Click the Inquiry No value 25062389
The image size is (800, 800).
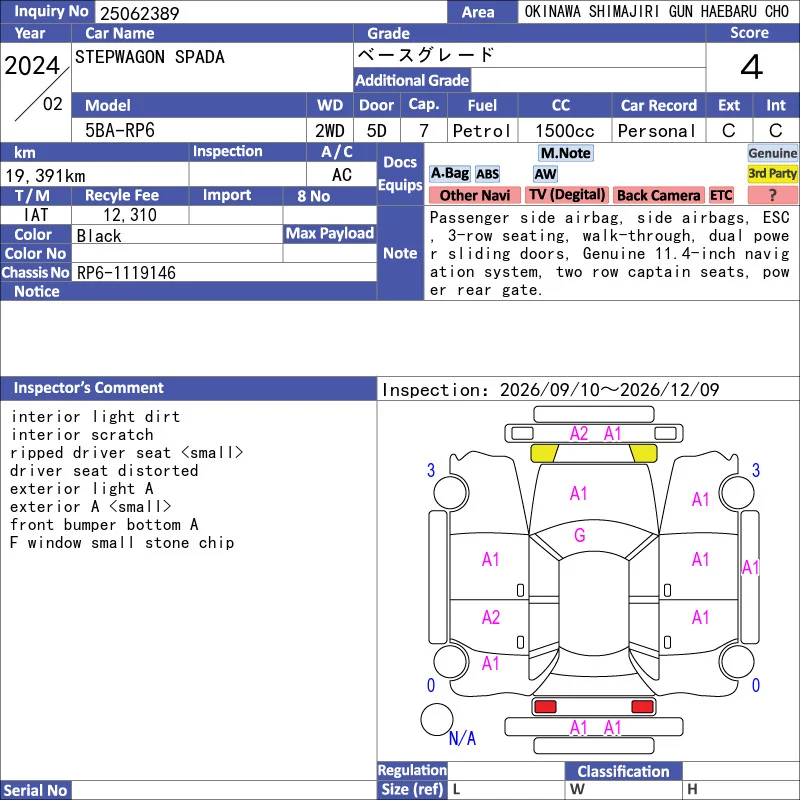tap(139, 13)
